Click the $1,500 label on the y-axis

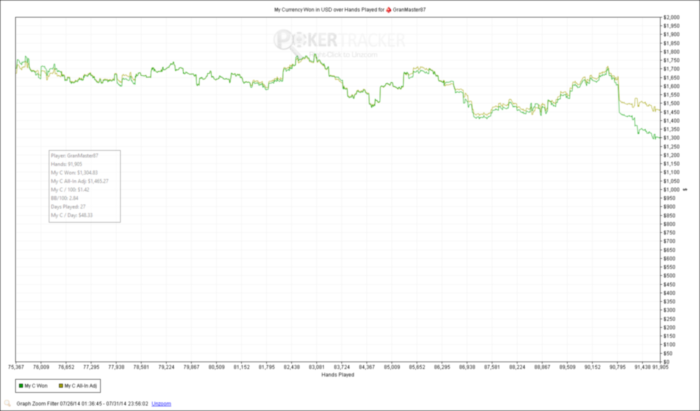point(671,104)
